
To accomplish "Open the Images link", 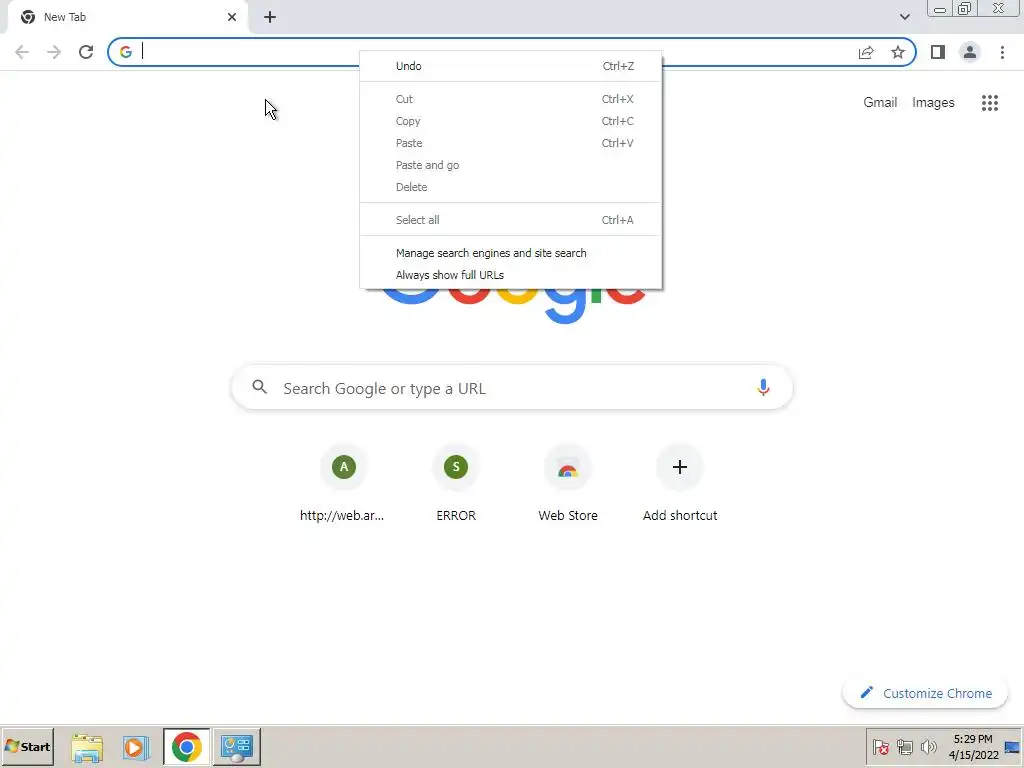I will coord(933,103).
